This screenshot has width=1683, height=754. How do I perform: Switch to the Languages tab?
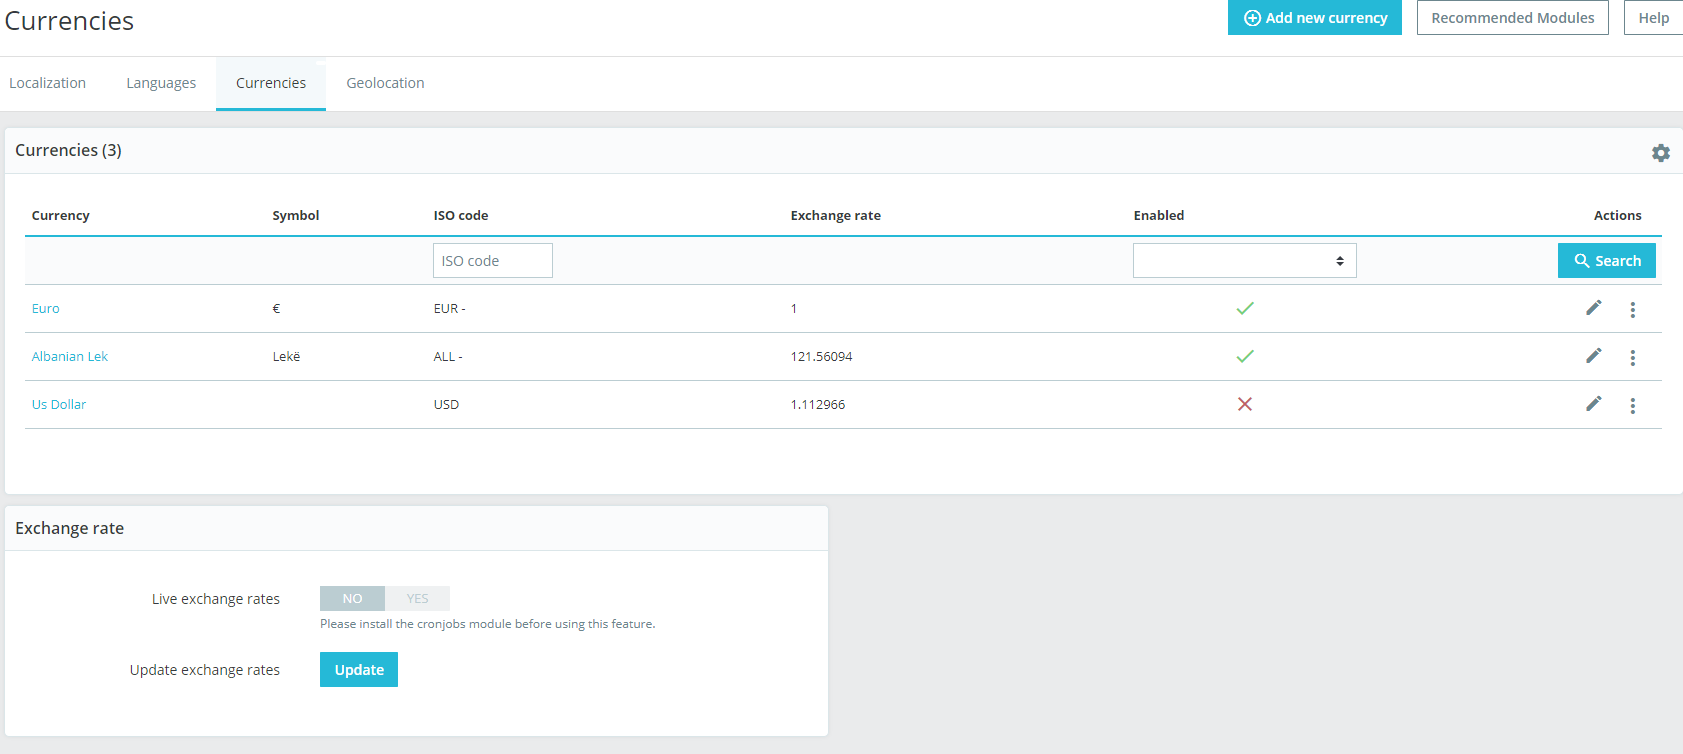click(161, 83)
